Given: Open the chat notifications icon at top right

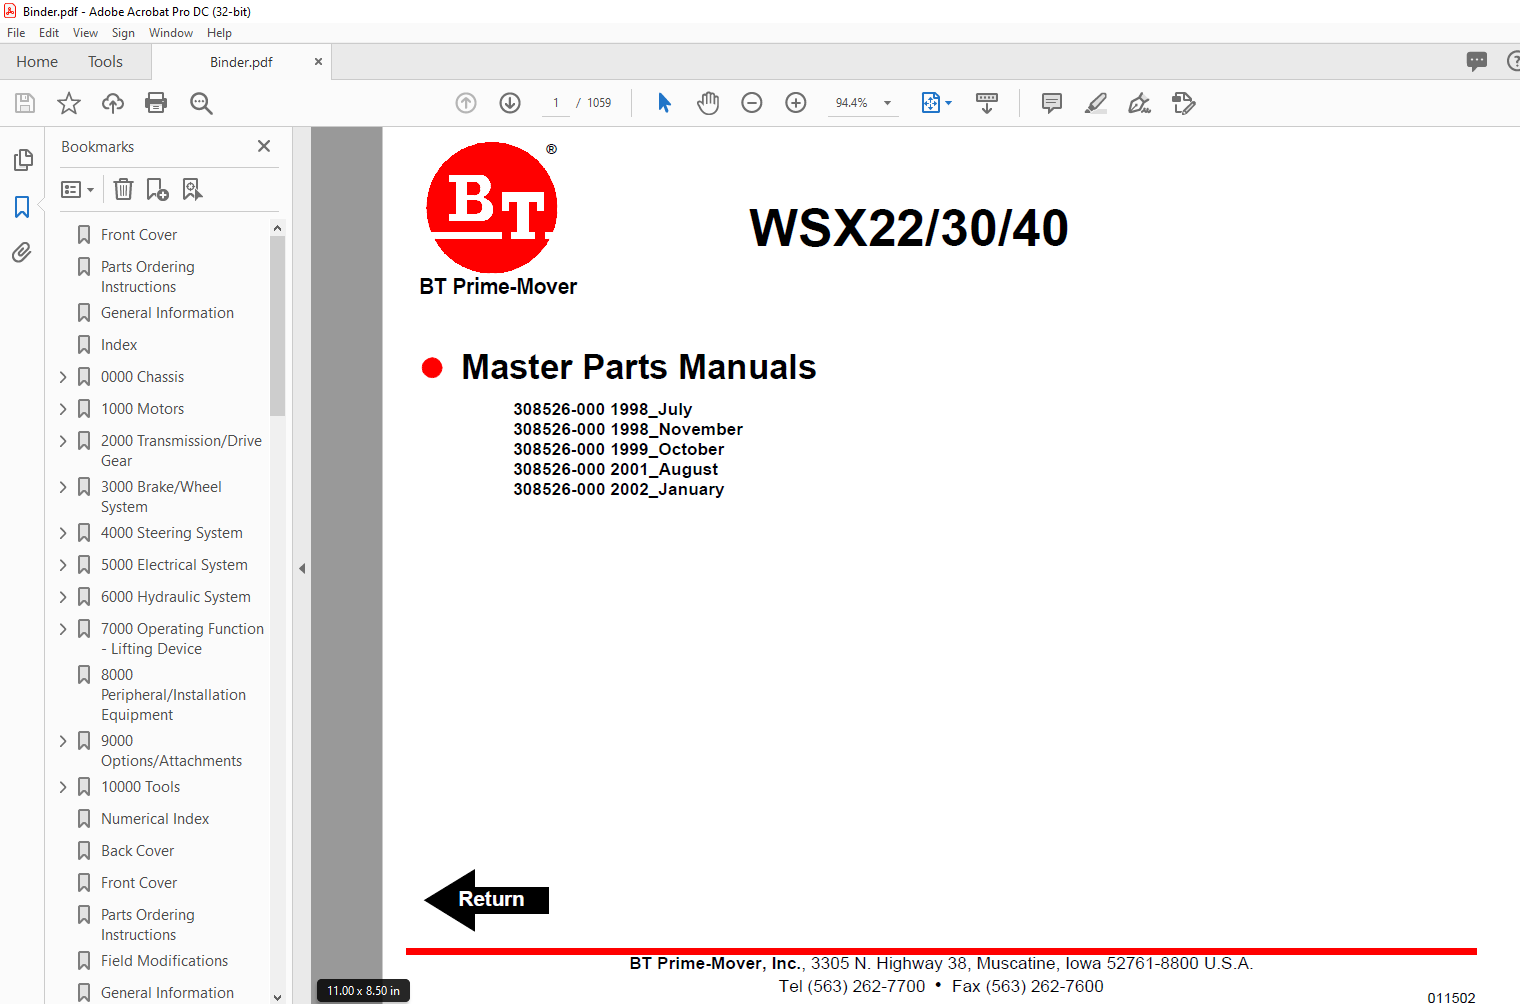Looking at the screenshot, I should pos(1477,61).
